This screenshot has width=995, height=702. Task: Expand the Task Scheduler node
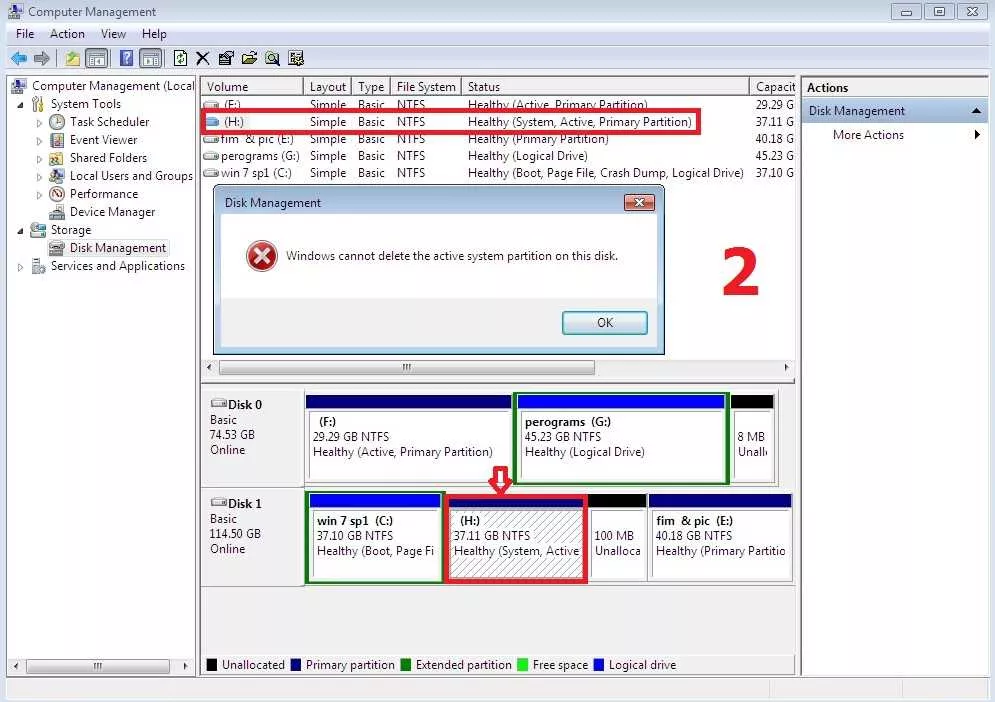point(39,123)
